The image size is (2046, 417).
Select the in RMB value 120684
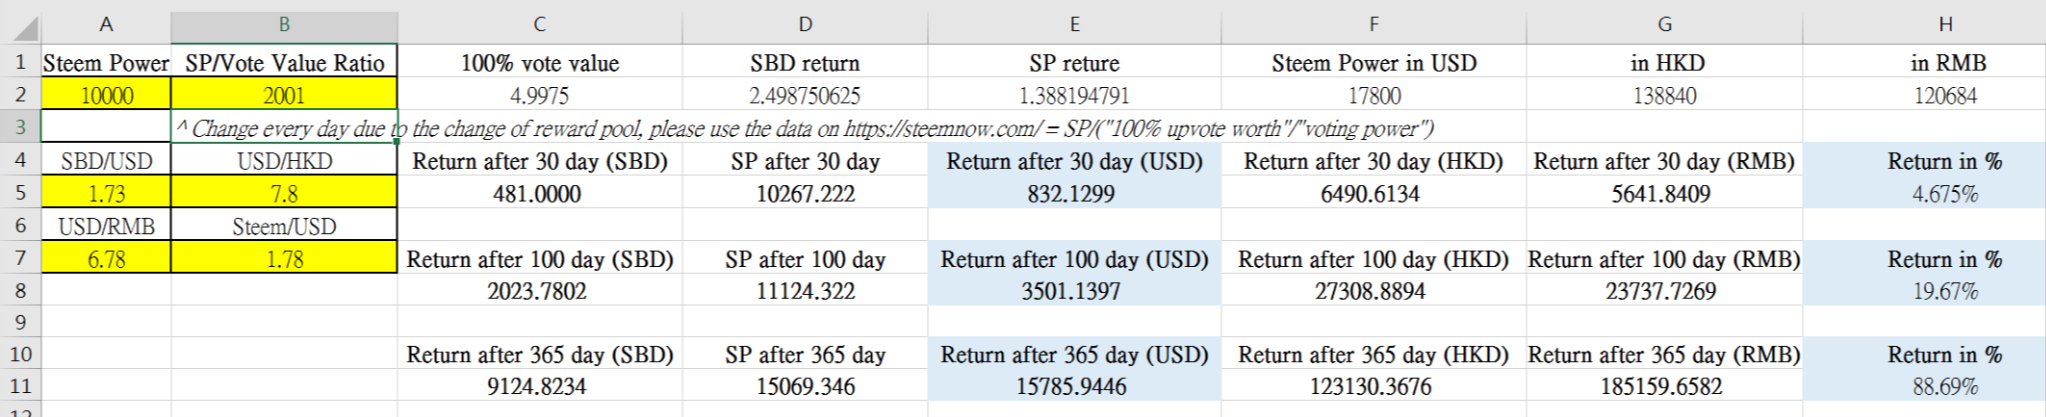tap(1944, 95)
